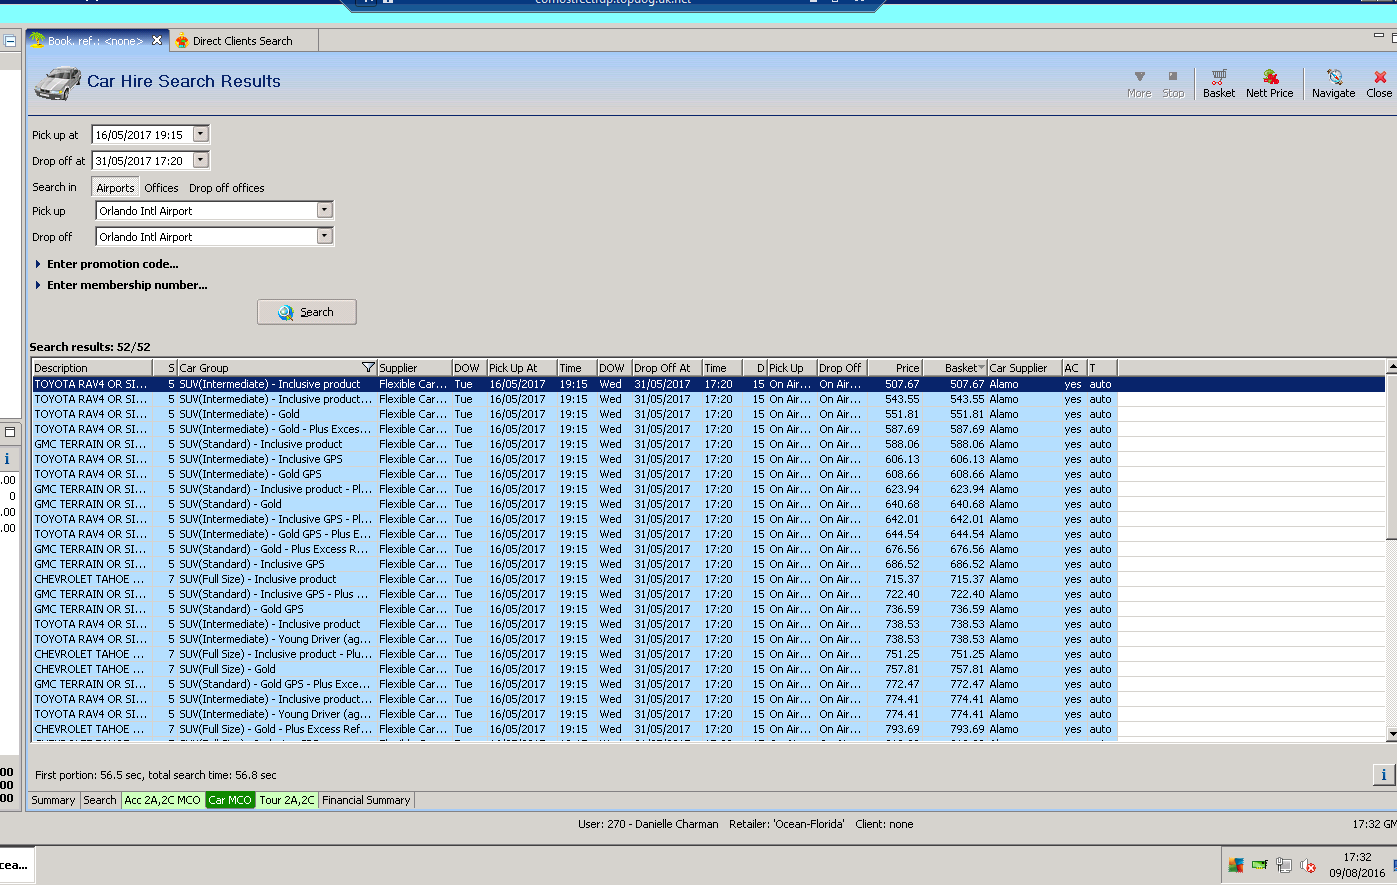Click the taskbar clock showing 17:32
This screenshot has height=885, width=1397.
(x=1357, y=865)
